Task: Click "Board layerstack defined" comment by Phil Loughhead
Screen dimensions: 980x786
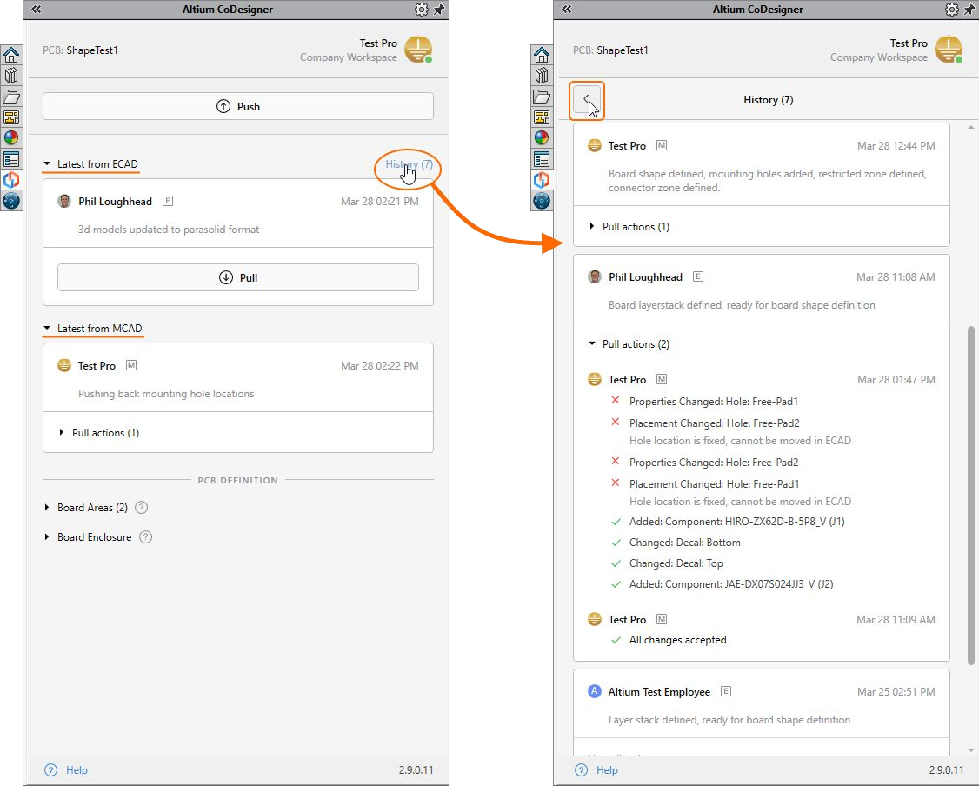Action: click(742, 305)
